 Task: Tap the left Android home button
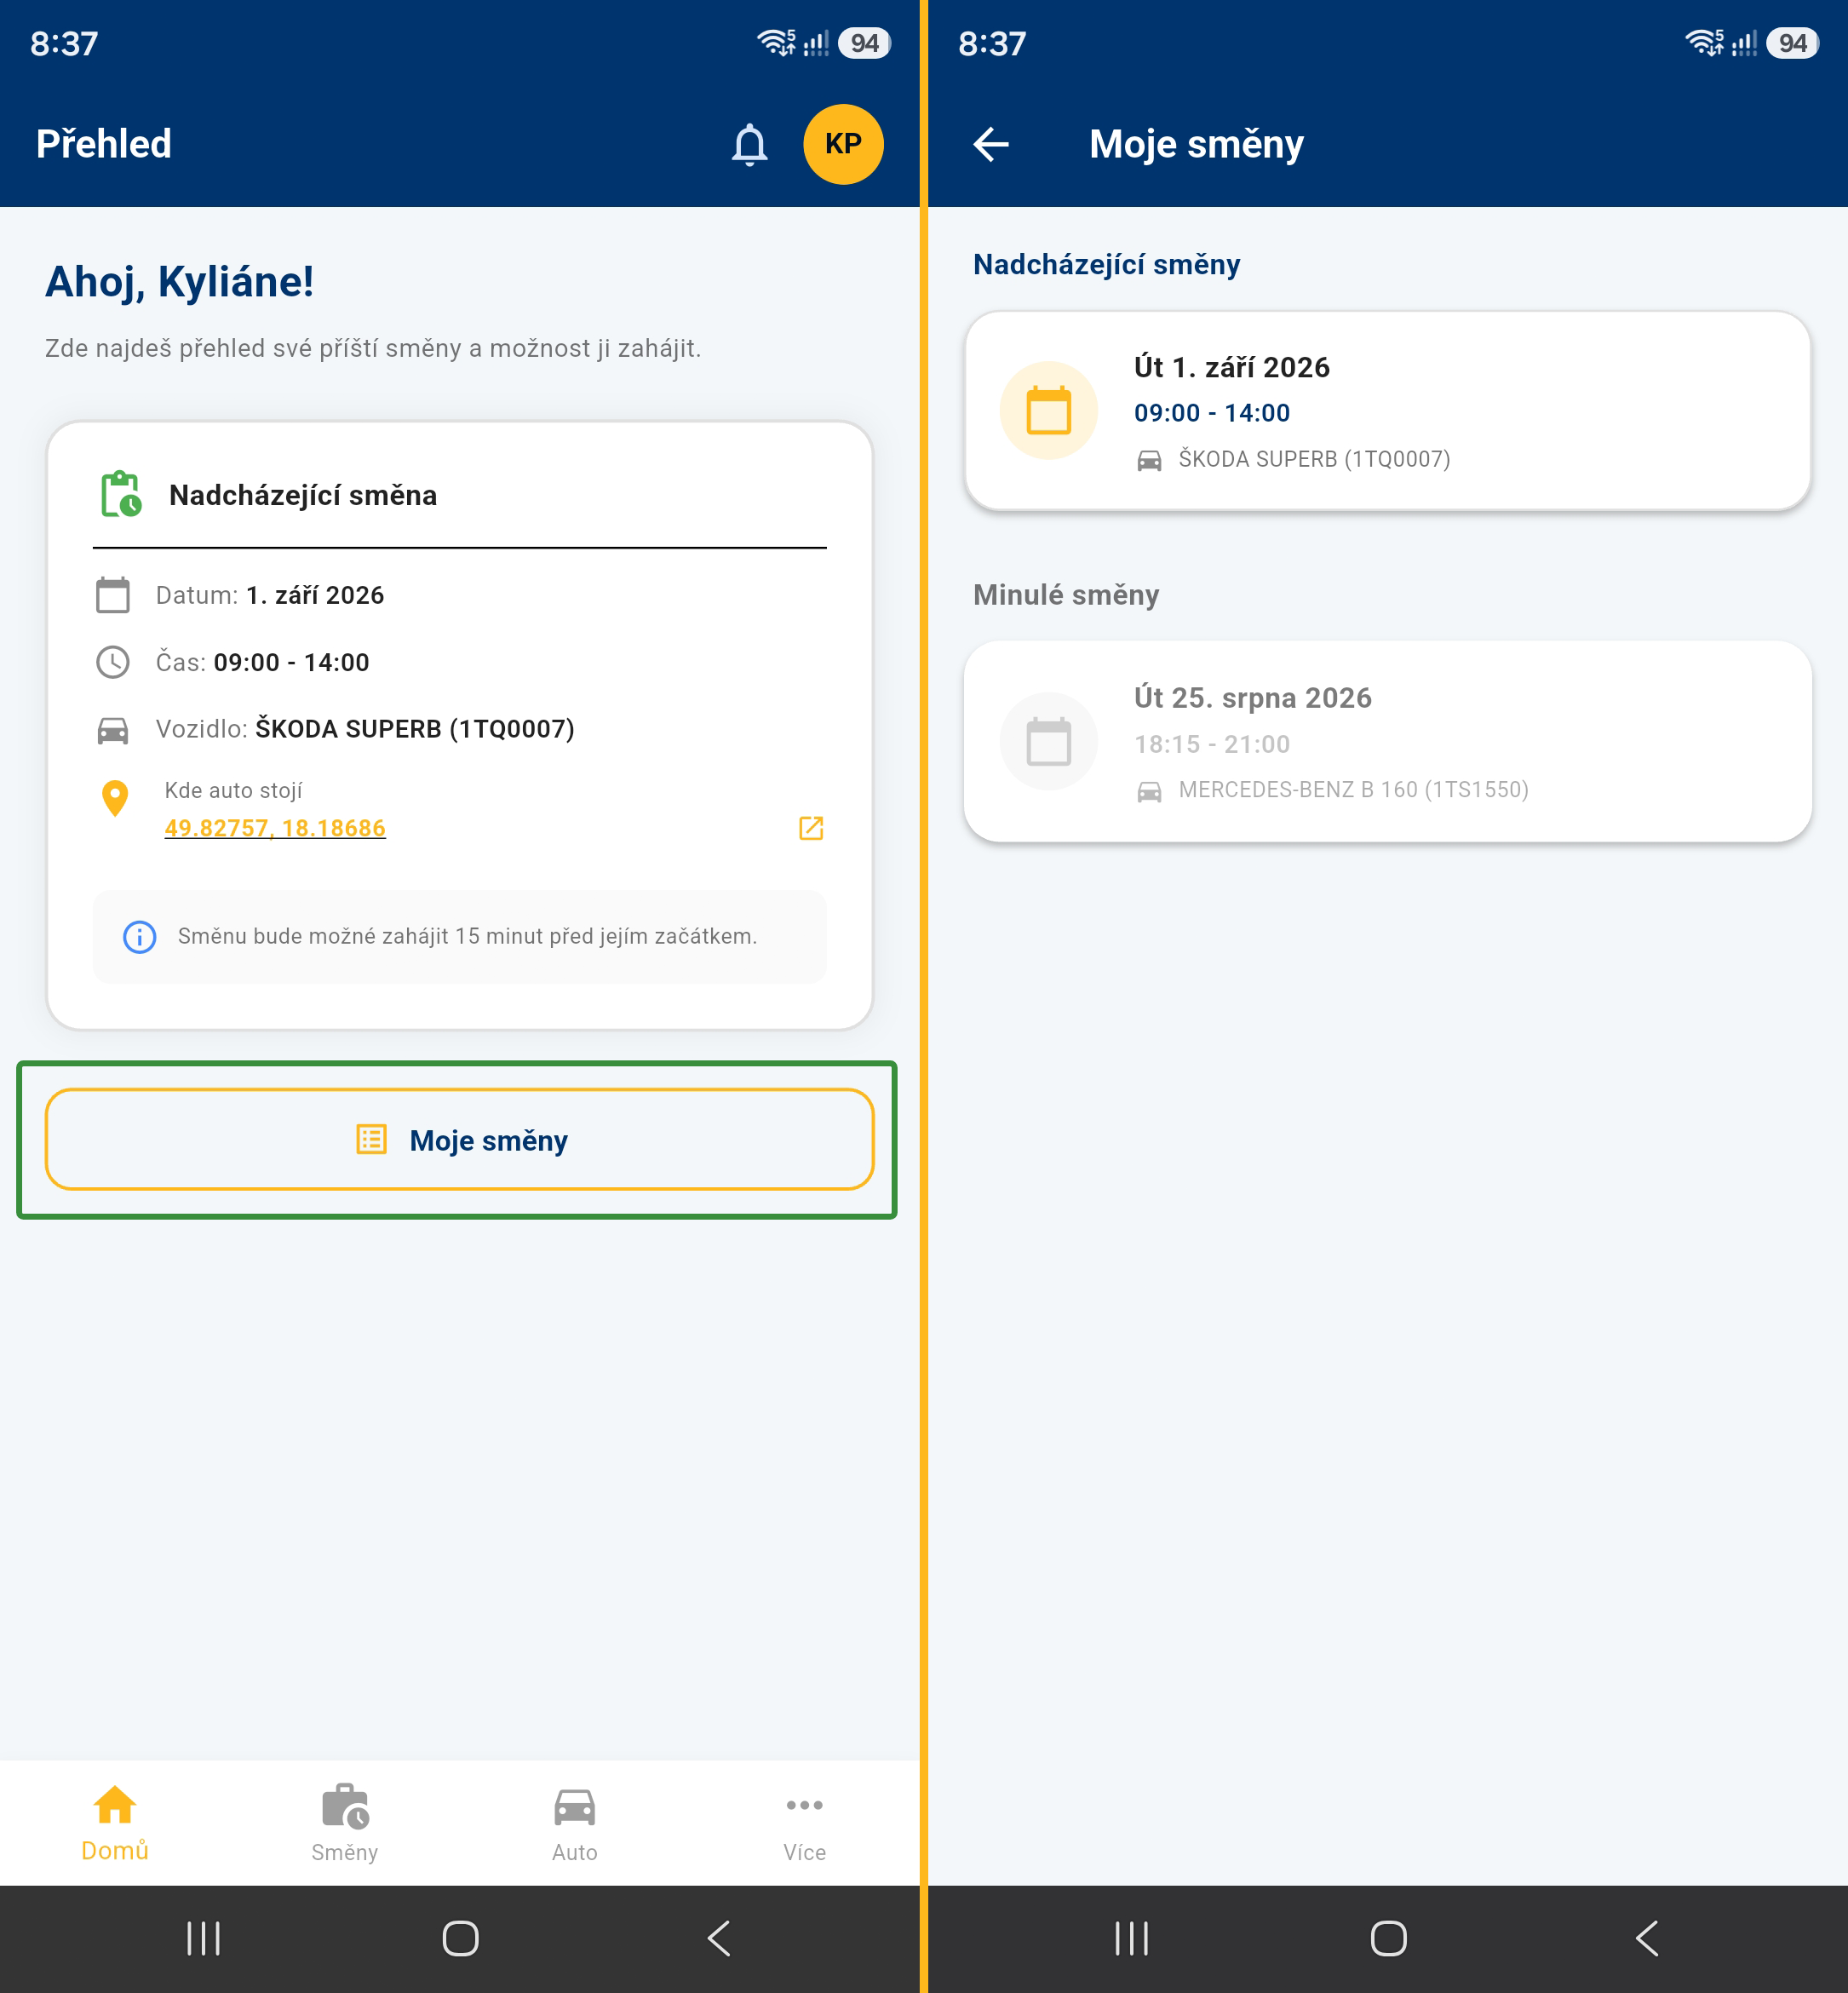tap(460, 1938)
